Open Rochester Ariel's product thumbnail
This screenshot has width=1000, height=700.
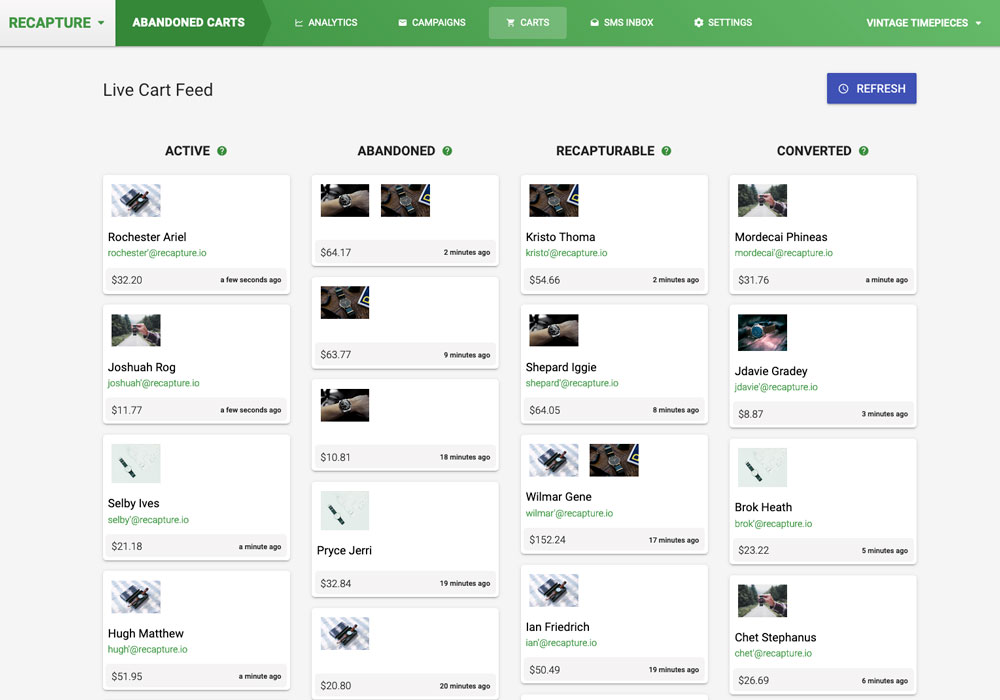(x=136, y=200)
